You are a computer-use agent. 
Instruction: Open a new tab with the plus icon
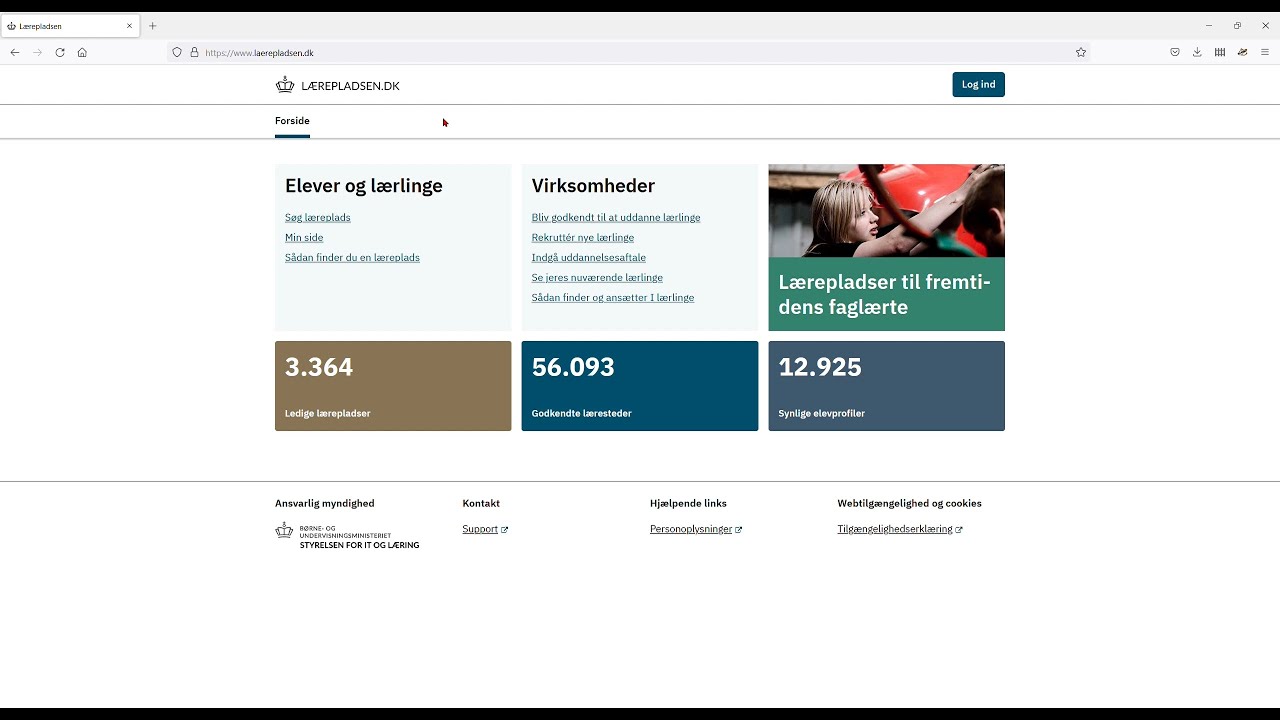click(x=153, y=26)
